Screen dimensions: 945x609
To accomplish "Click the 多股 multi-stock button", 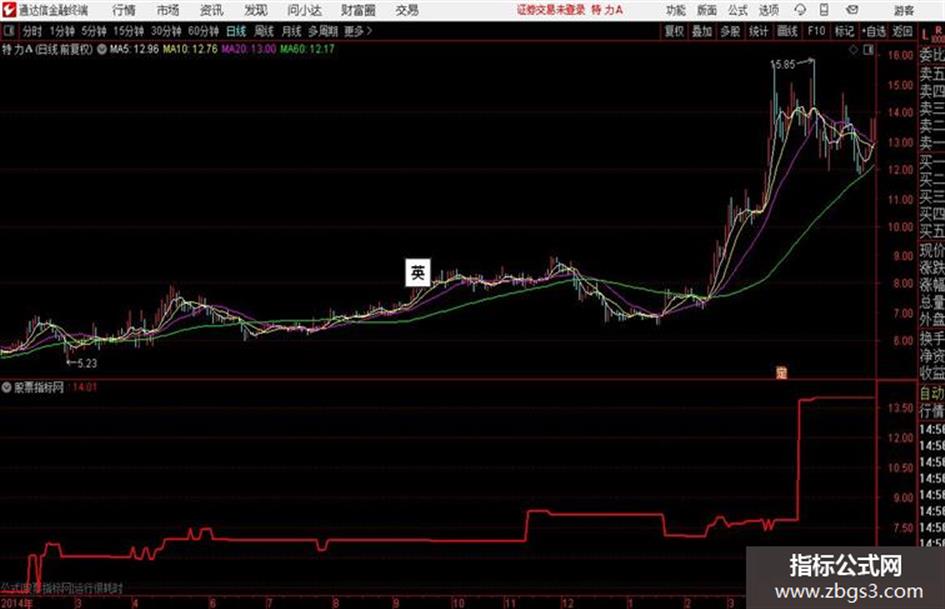I will (730, 31).
